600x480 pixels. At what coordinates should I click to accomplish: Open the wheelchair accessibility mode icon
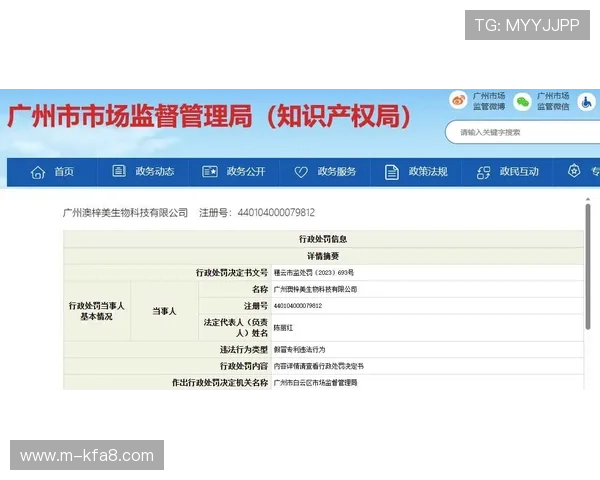[586, 102]
